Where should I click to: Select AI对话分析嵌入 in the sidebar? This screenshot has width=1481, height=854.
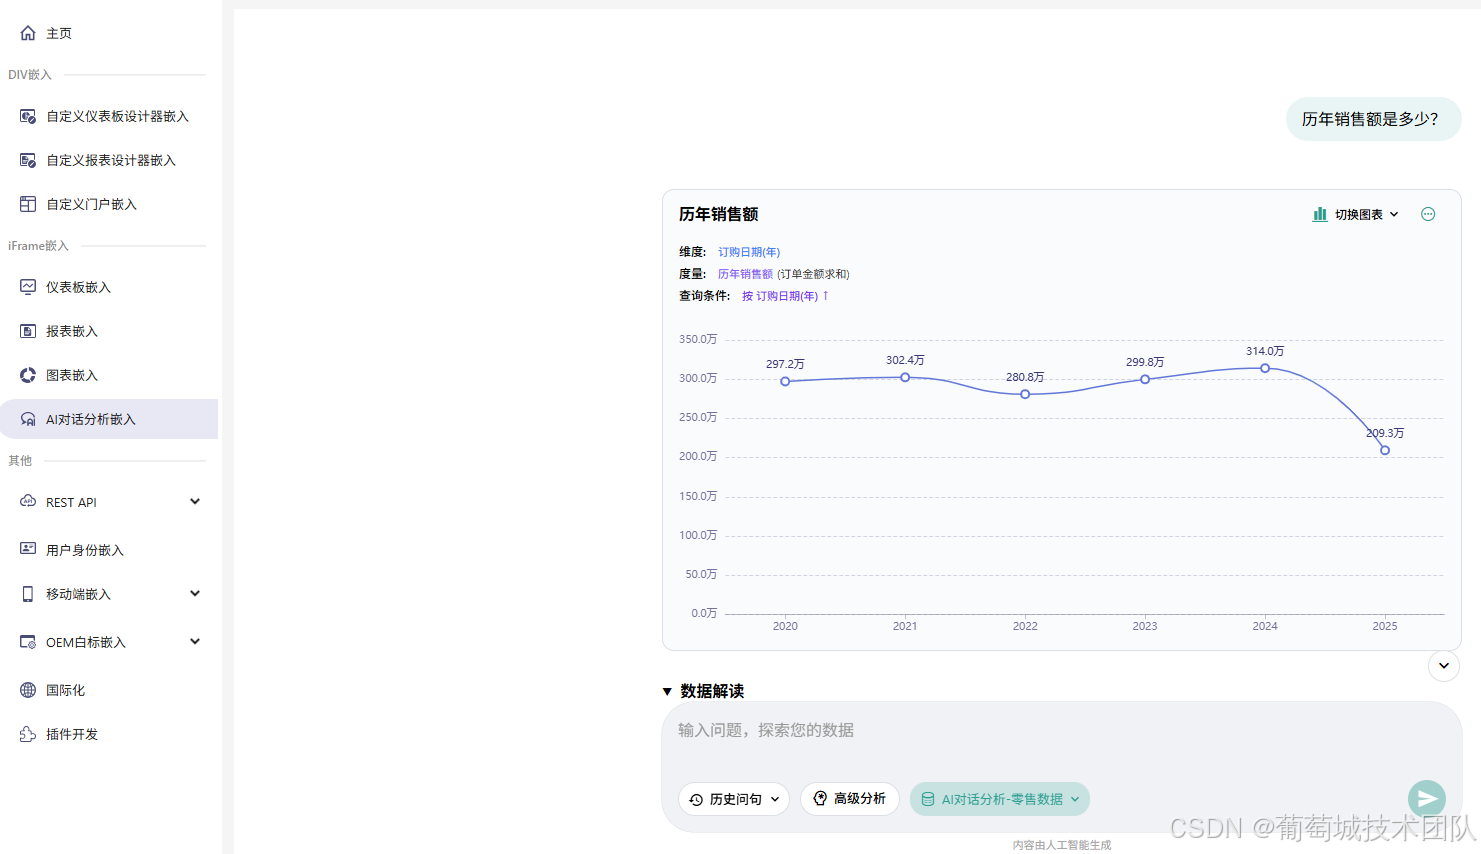click(90, 419)
